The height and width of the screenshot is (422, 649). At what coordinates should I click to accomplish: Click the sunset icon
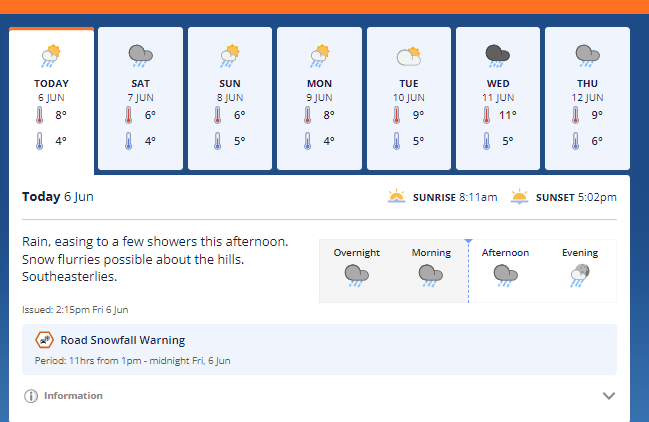519,197
